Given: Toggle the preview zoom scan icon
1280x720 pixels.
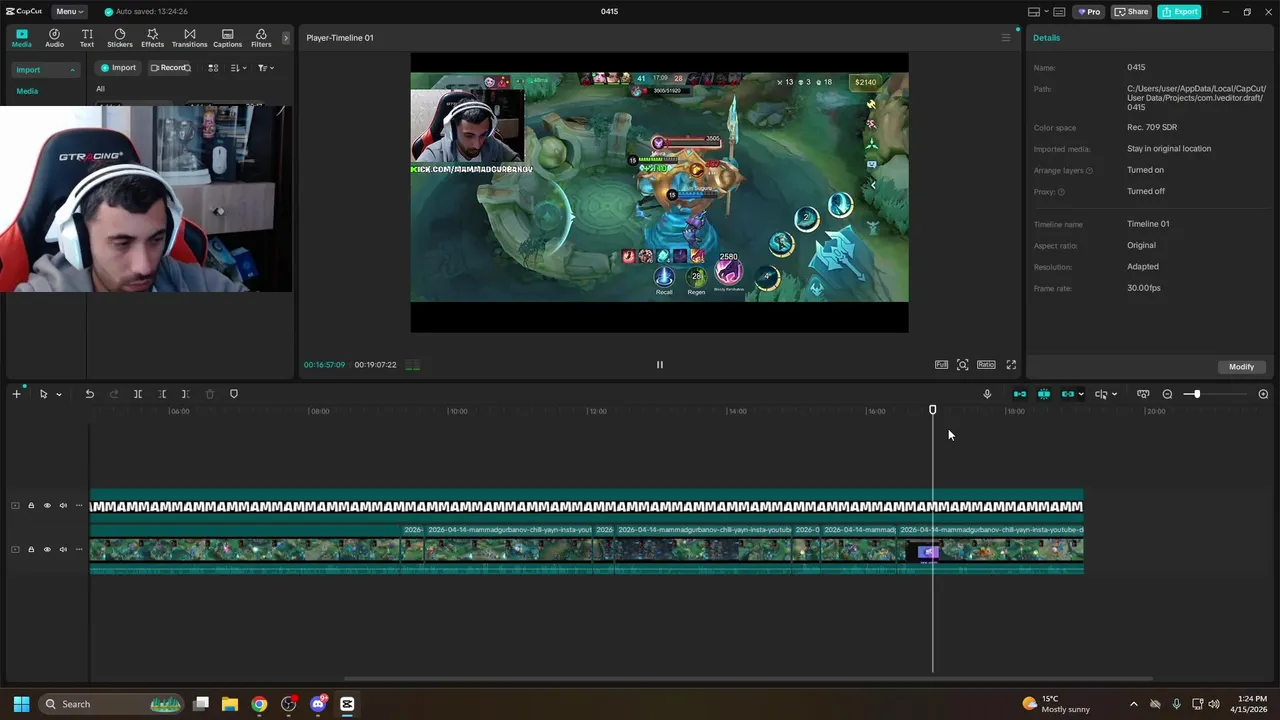Looking at the screenshot, I should 962,365.
